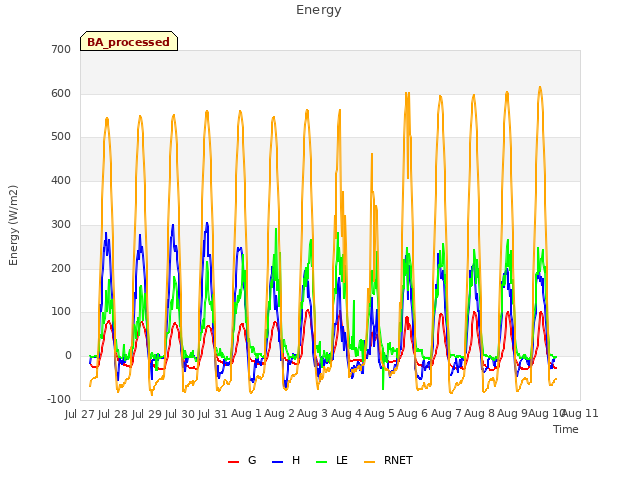Click the x-axis date Jul 27
This screenshot has width=640, height=480.
coord(80,414)
